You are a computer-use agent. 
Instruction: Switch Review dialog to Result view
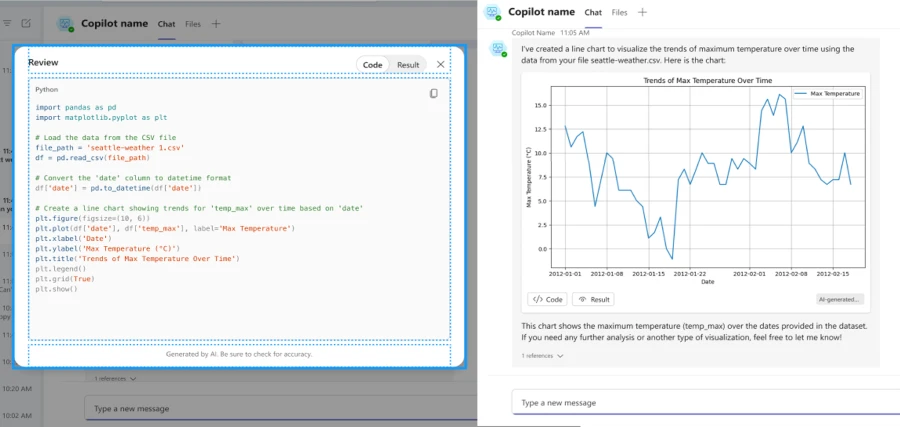[x=408, y=64]
